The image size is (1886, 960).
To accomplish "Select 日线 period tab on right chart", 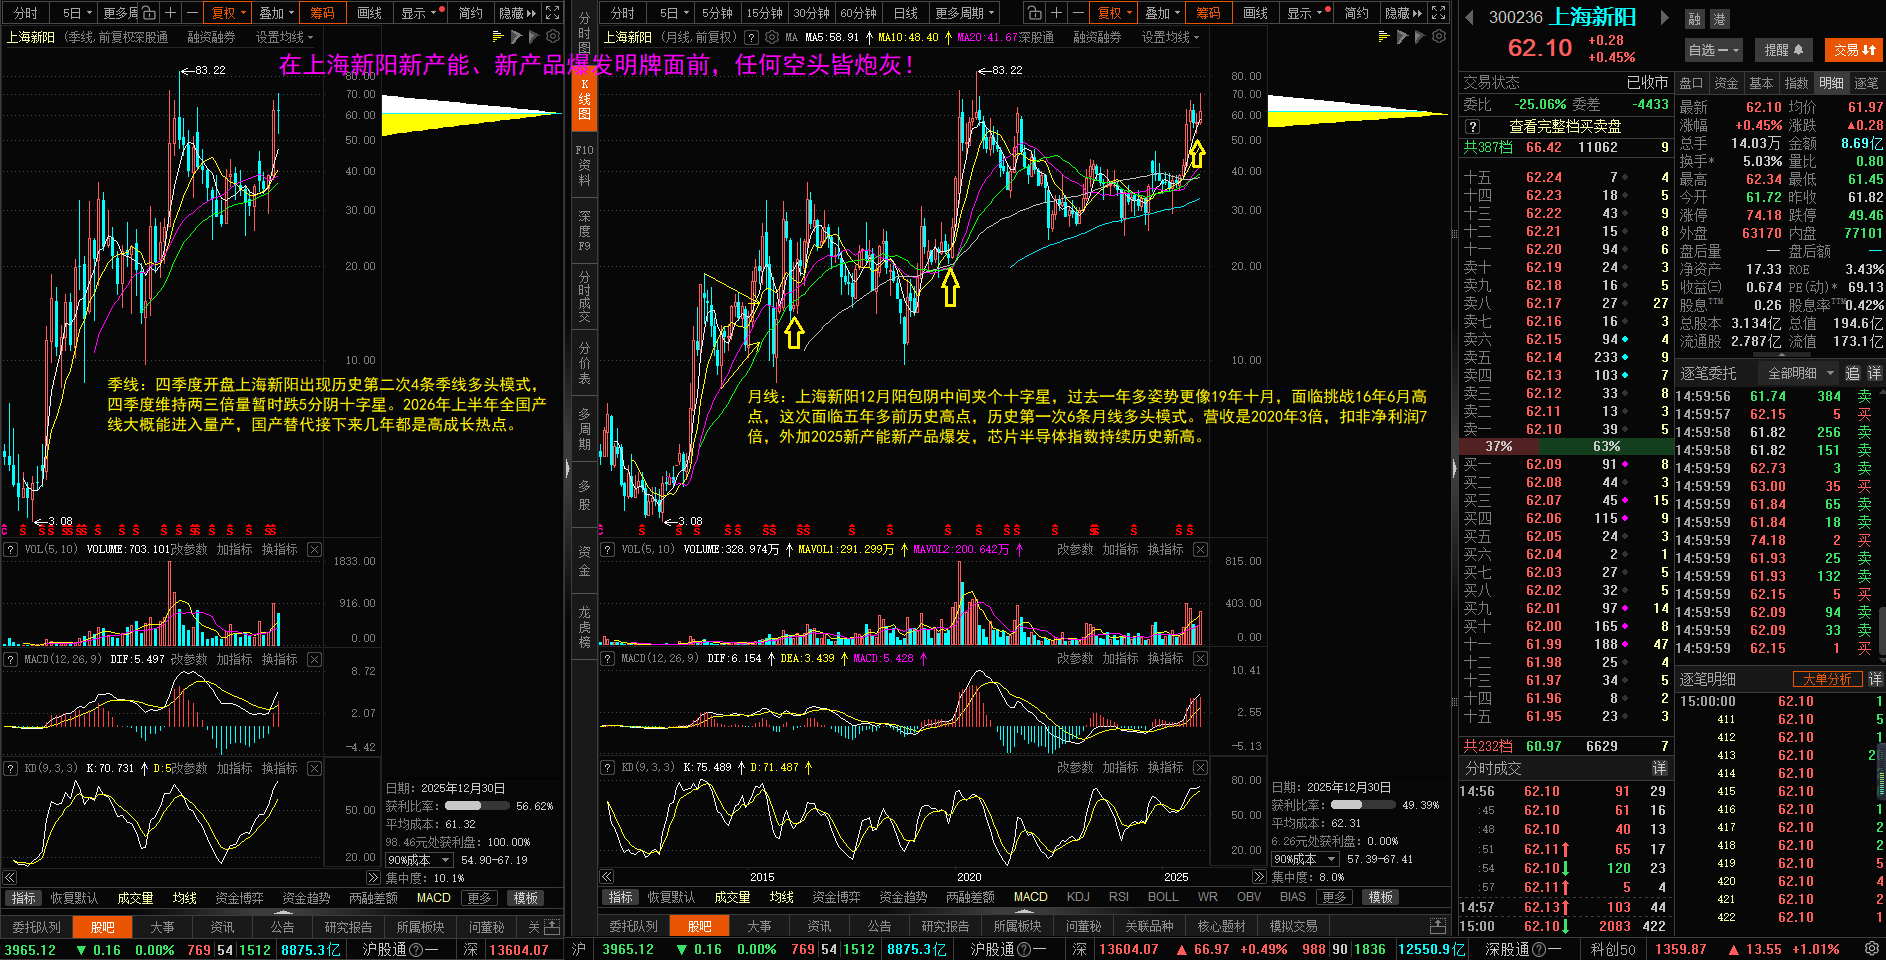I will [906, 13].
